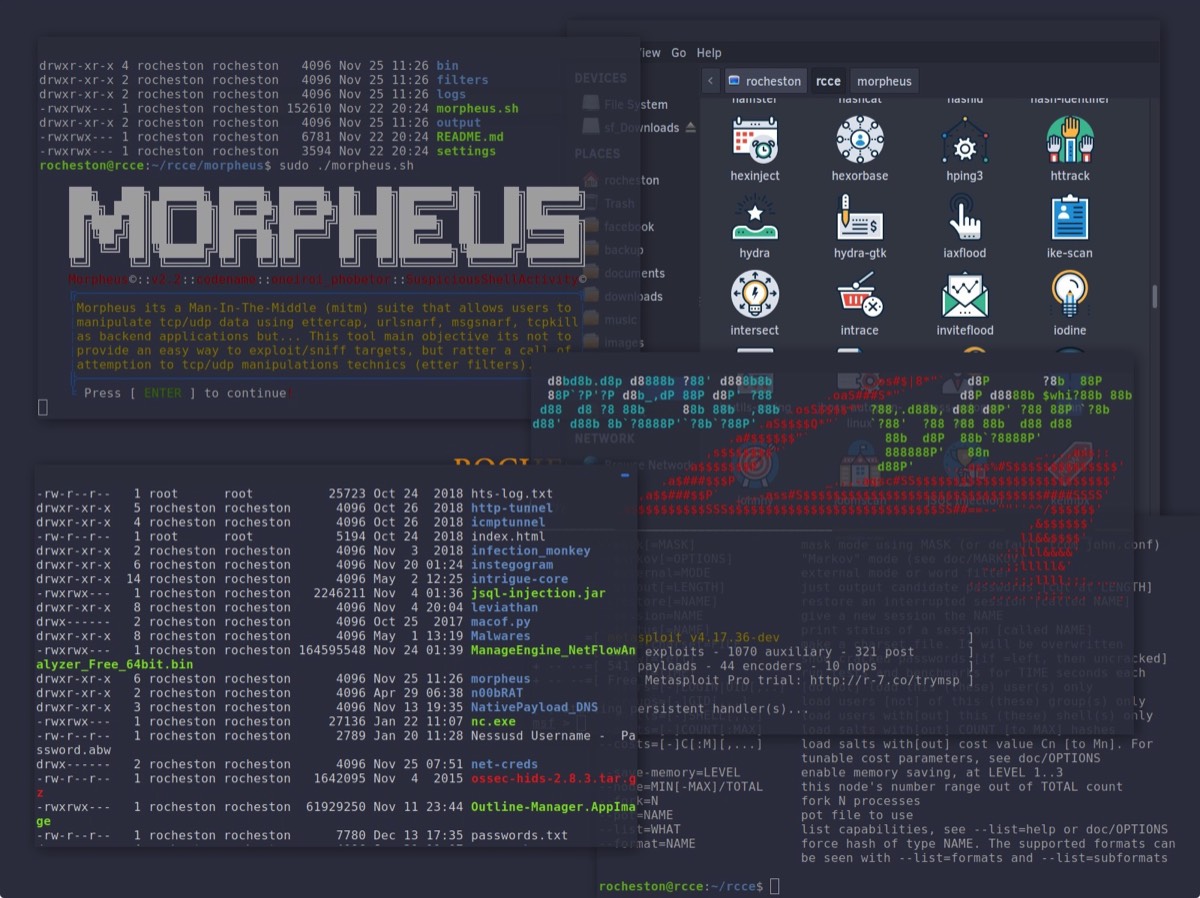Select the httrack icon
This screenshot has width=1200, height=898.
click(1069, 141)
